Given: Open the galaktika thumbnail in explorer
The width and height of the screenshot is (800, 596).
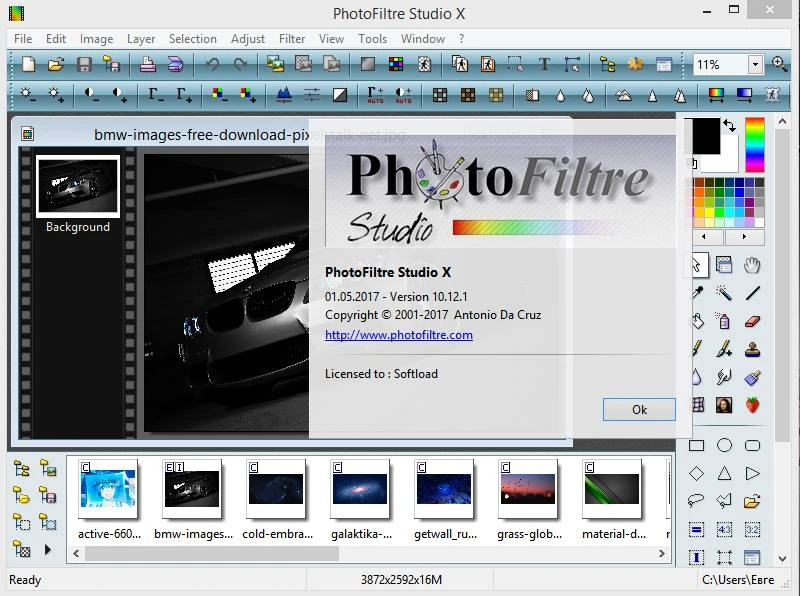Looking at the screenshot, I should coord(360,489).
